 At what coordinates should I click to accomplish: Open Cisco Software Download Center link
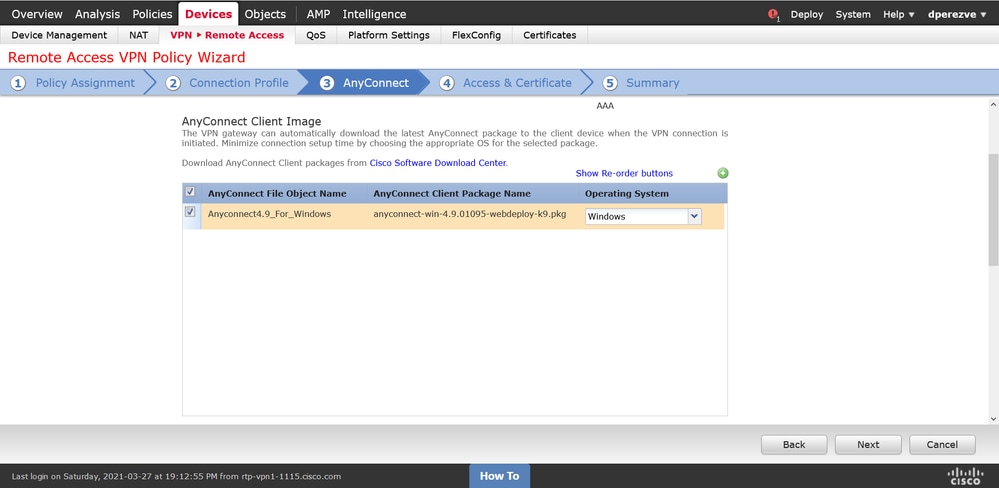[x=438, y=163]
